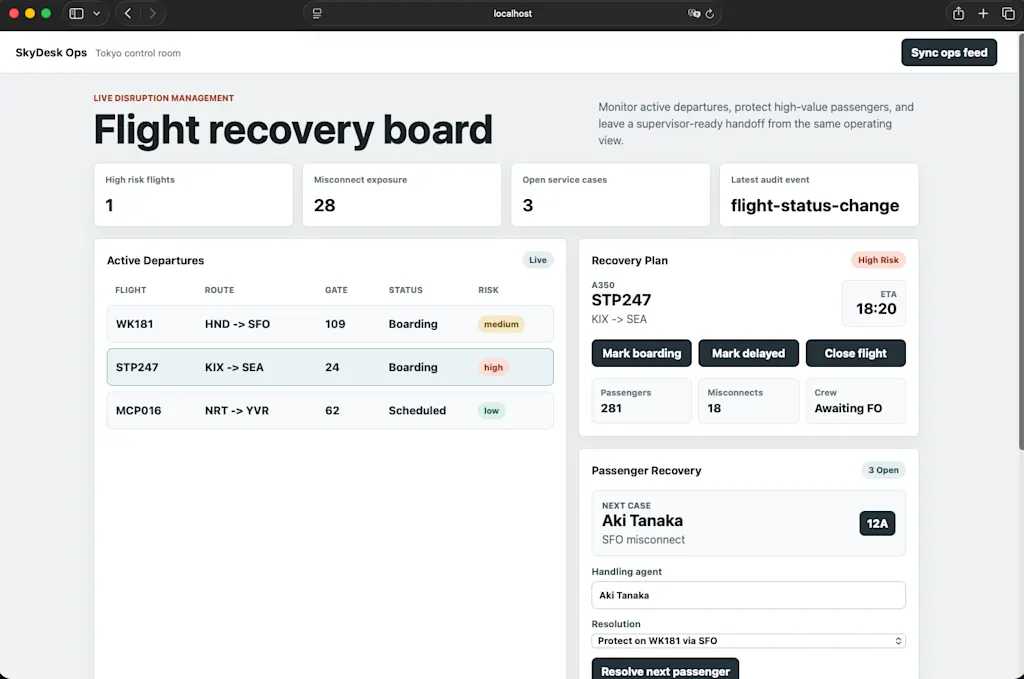Go back with the browser back arrow

point(128,13)
